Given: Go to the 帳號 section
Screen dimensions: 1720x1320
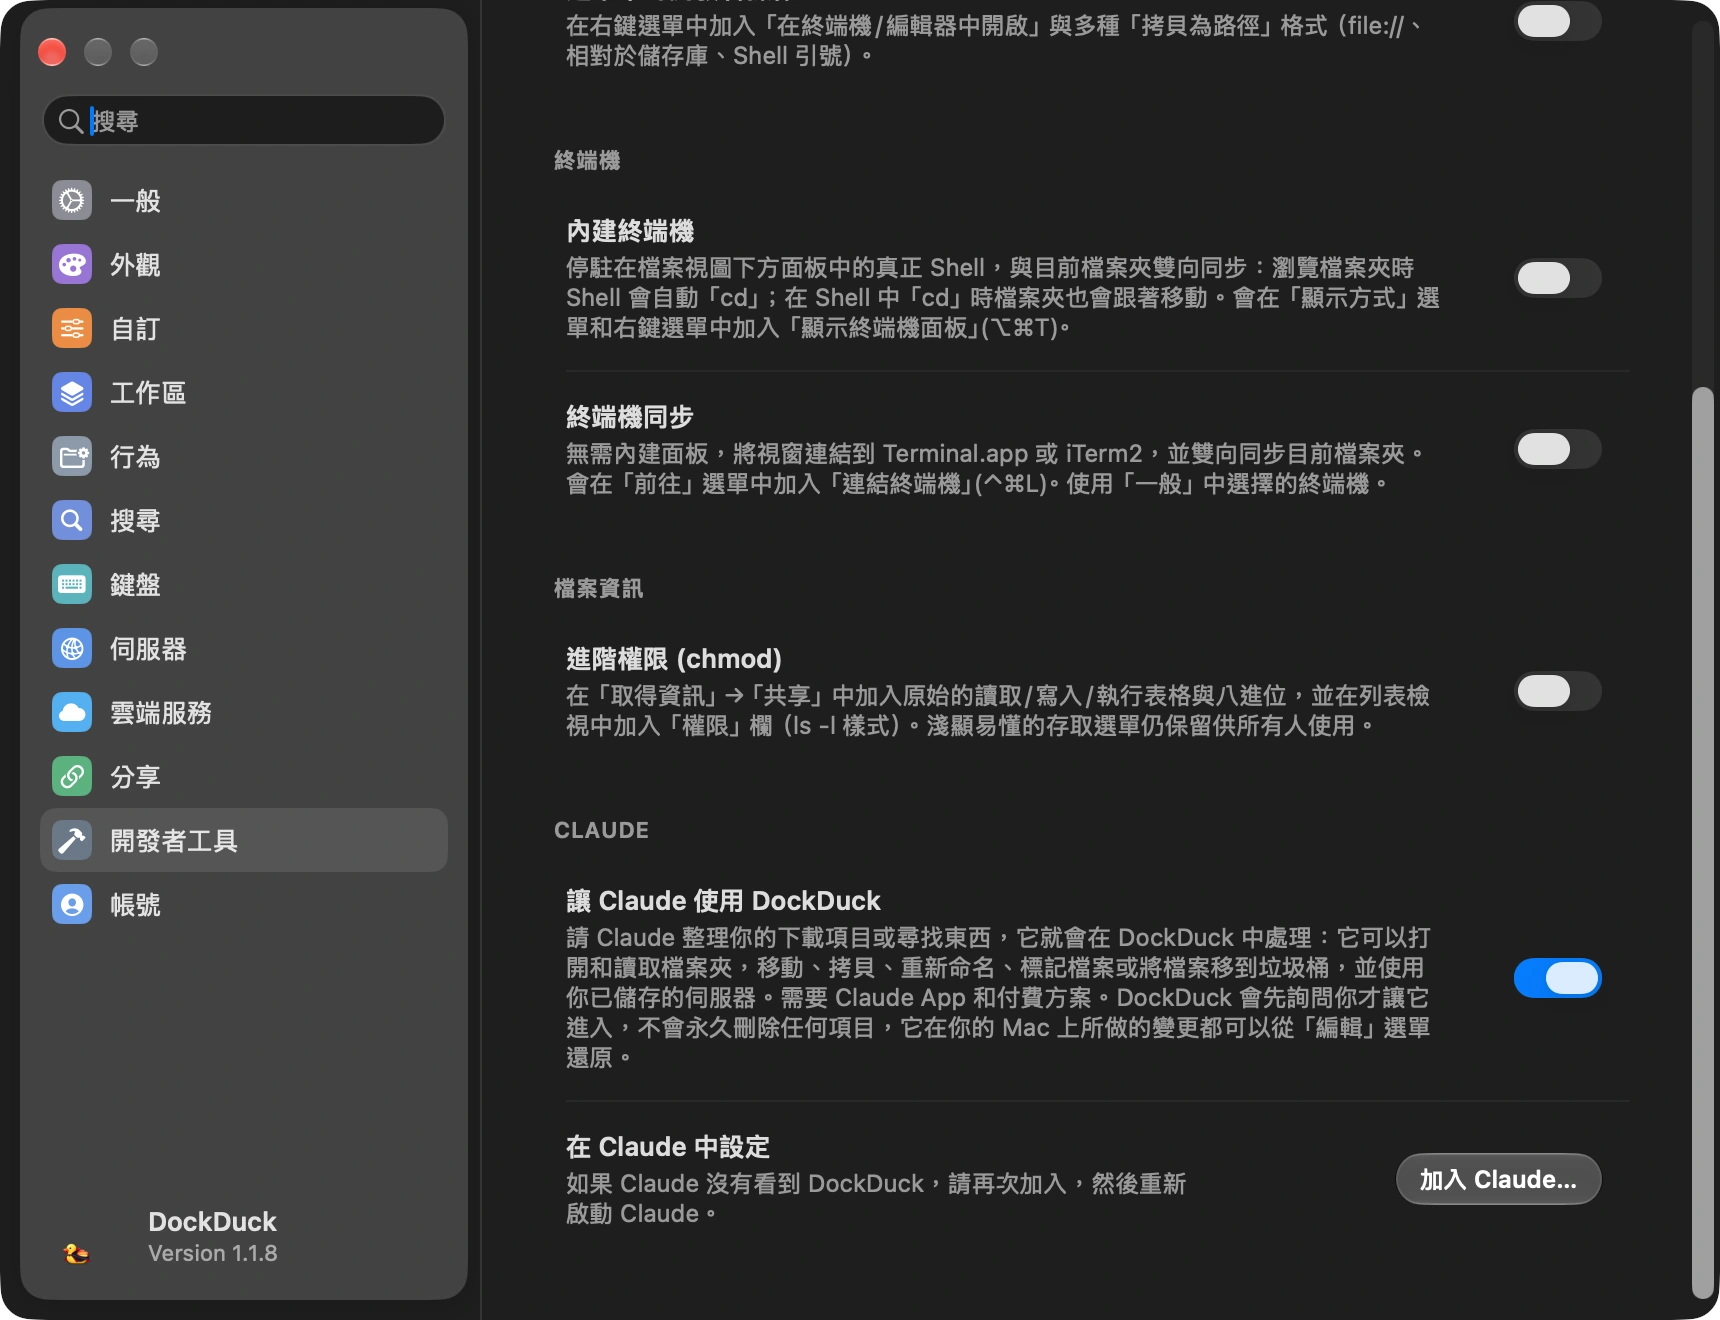Looking at the screenshot, I should pos(244,905).
